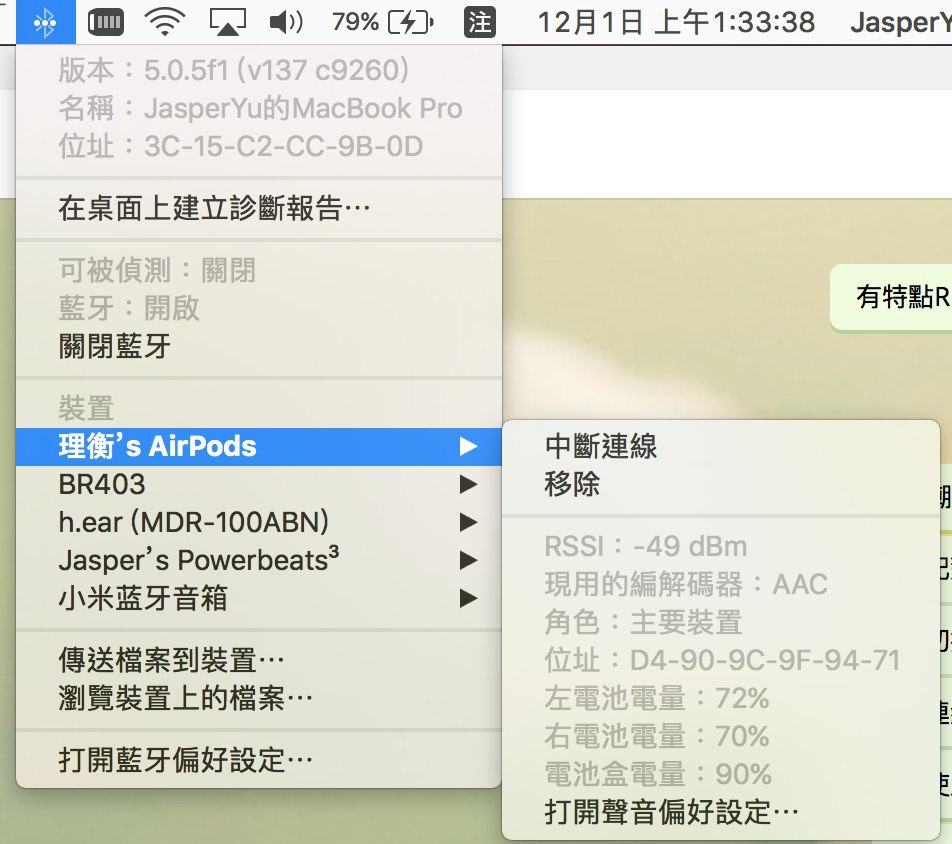Expand the 小米蓝牙音箱 submenu arrow
This screenshot has width=952, height=844.
coord(468,598)
